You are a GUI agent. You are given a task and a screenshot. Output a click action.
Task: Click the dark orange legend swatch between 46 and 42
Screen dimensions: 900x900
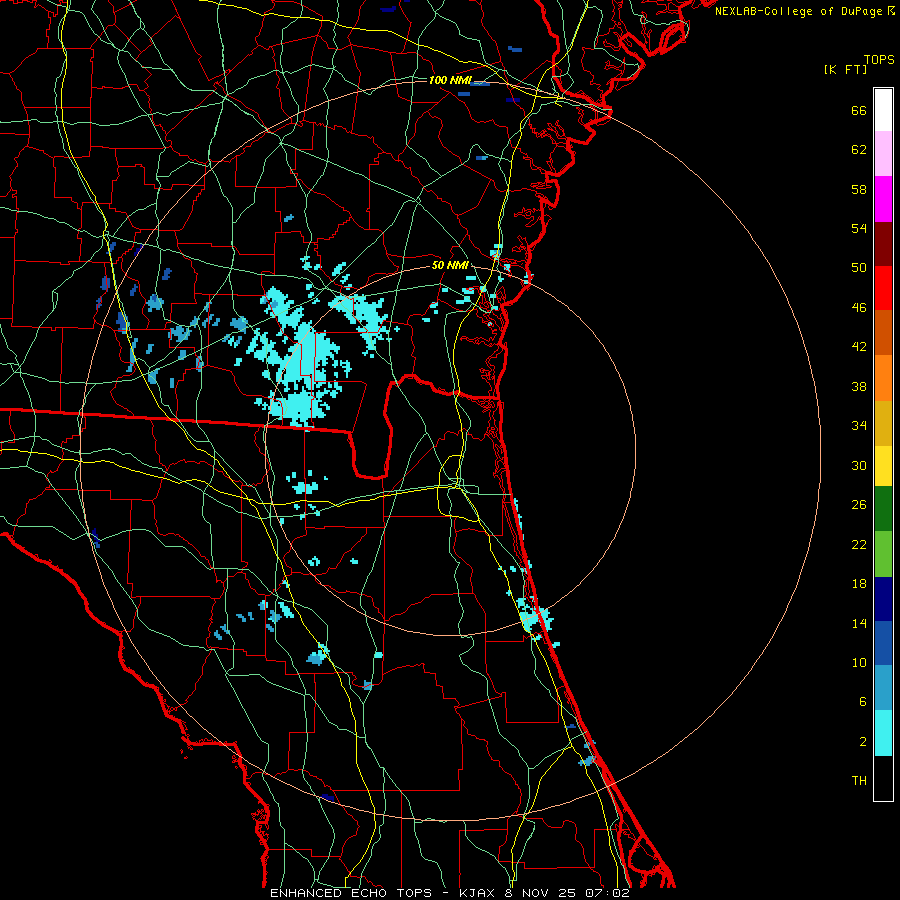point(883,332)
